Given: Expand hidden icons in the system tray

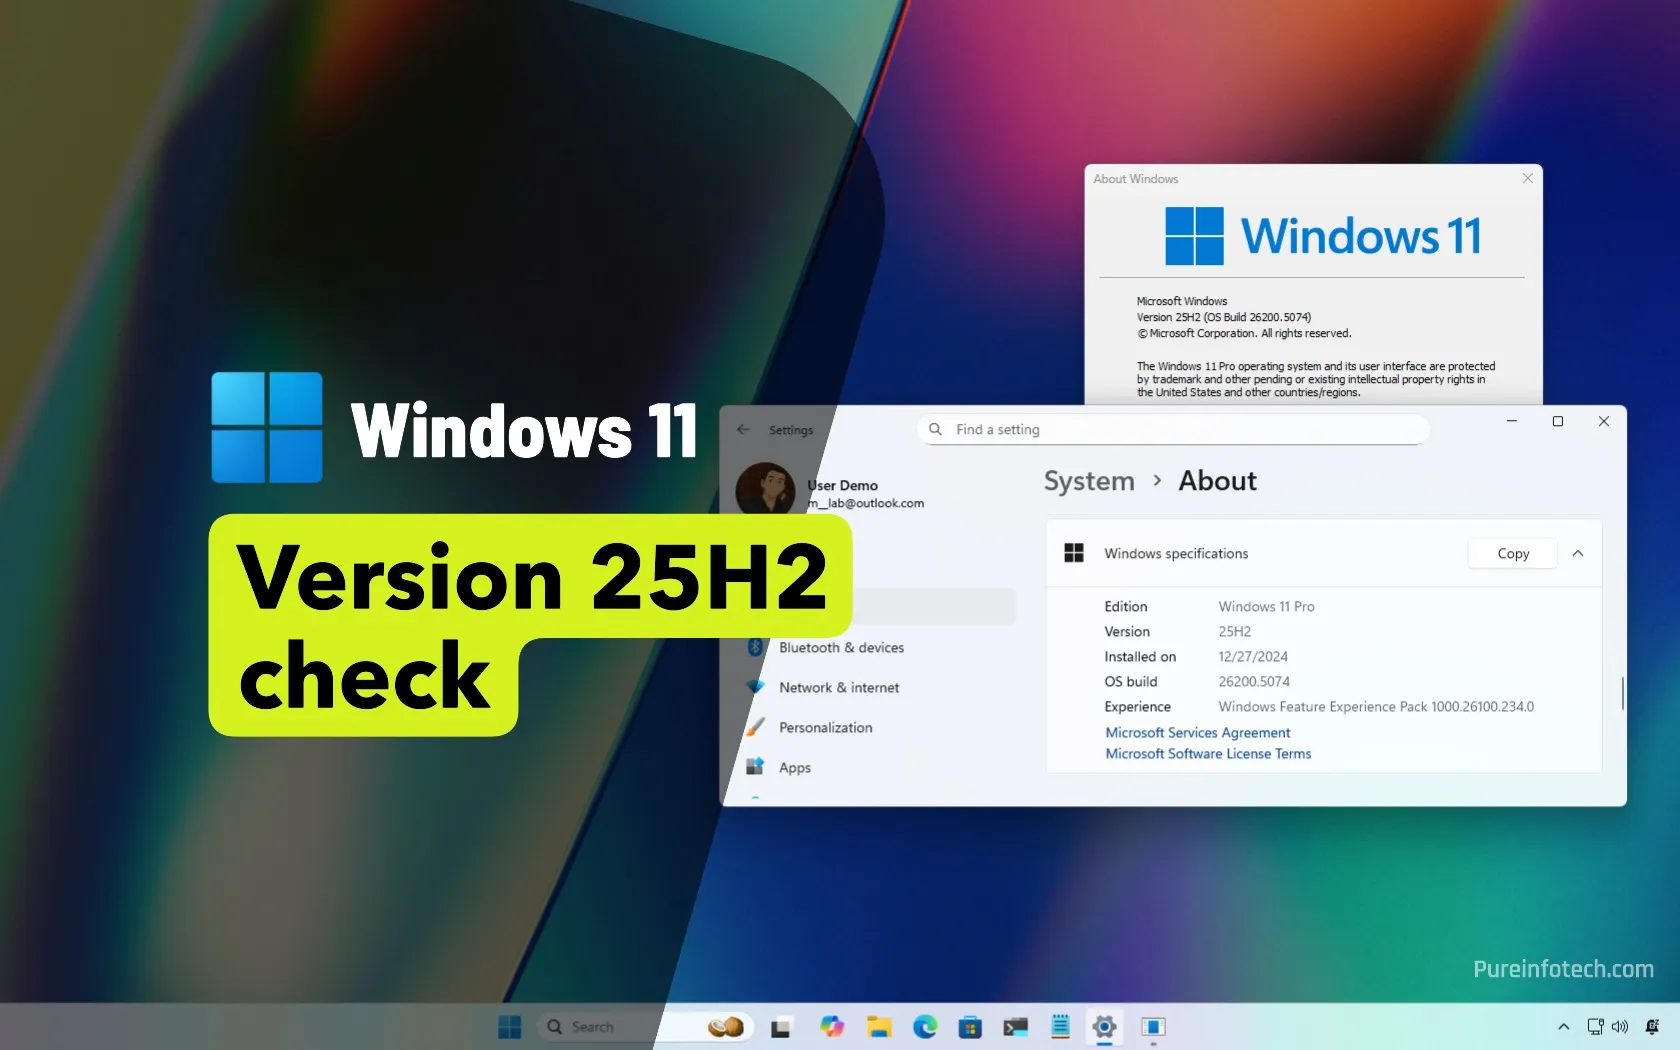Looking at the screenshot, I should point(1563,1027).
